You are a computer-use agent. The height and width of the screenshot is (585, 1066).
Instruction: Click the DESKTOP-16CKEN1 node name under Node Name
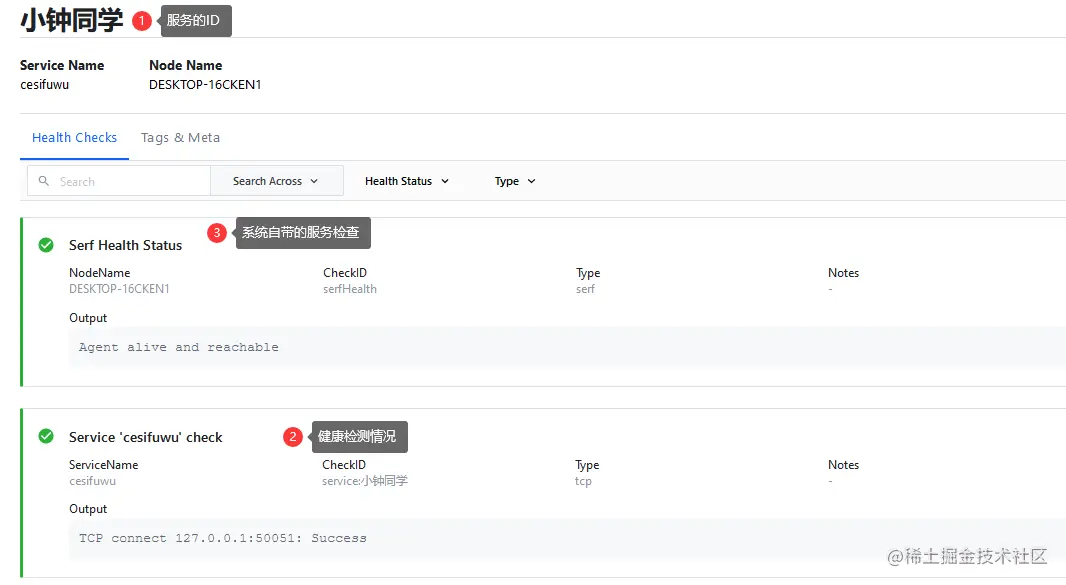coord(205,85)
